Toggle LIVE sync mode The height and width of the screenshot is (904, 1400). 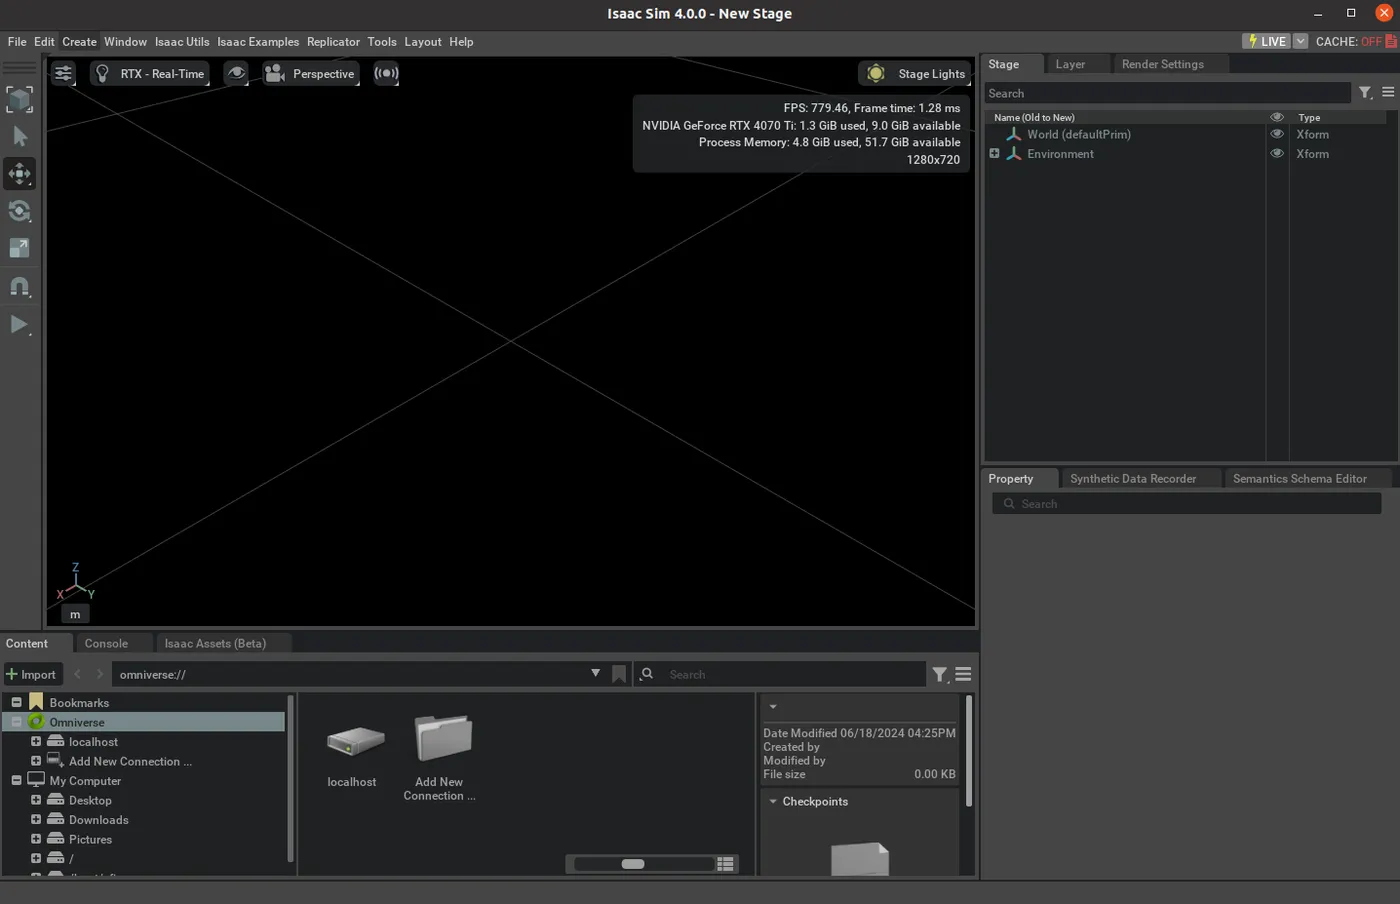[1266, 41]
